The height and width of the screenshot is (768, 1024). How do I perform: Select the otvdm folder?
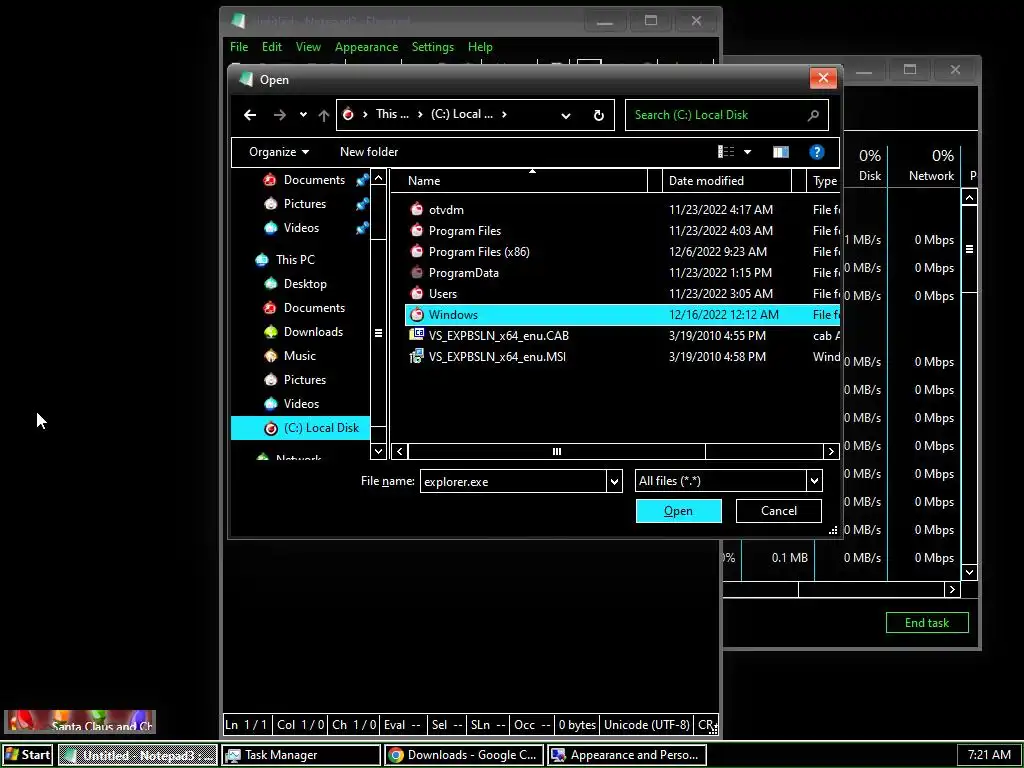pyautogui.click(x=446, y=210)
